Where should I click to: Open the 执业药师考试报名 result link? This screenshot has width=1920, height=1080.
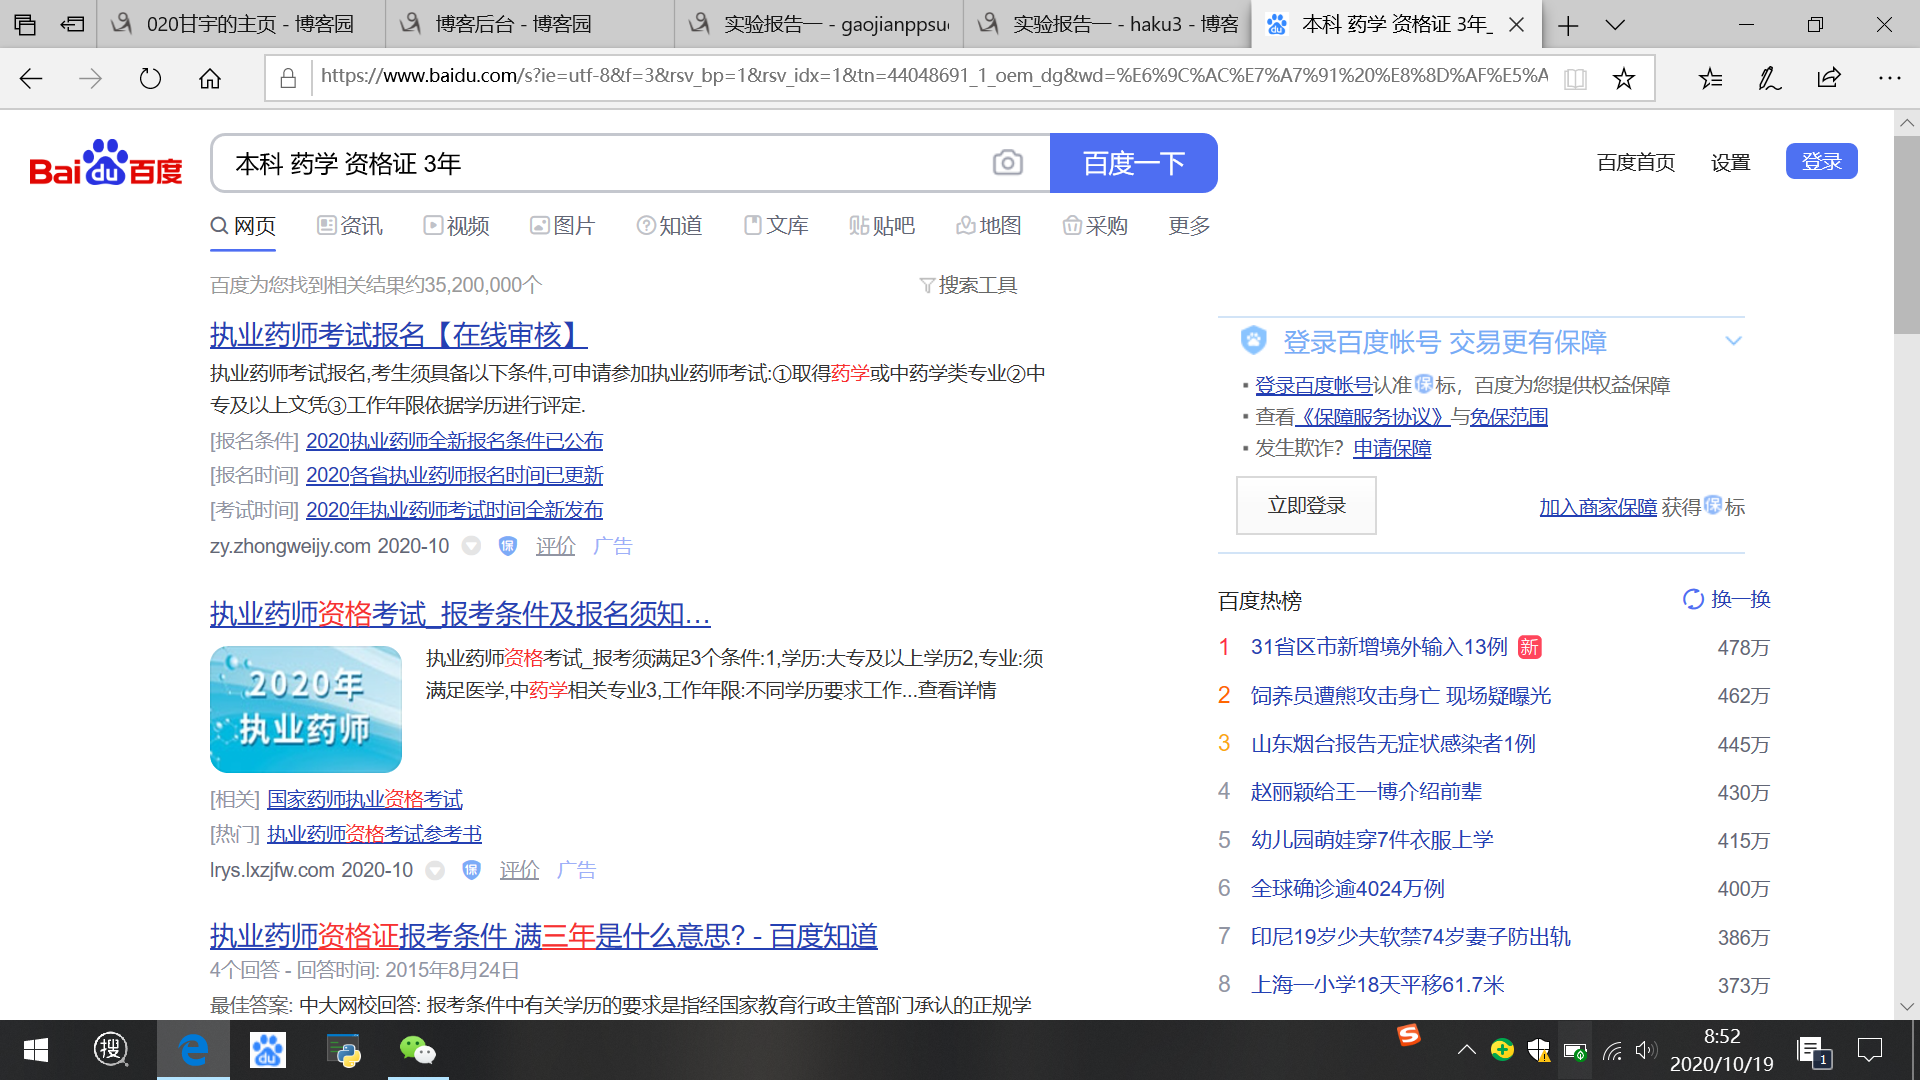[x=398, y=335]
